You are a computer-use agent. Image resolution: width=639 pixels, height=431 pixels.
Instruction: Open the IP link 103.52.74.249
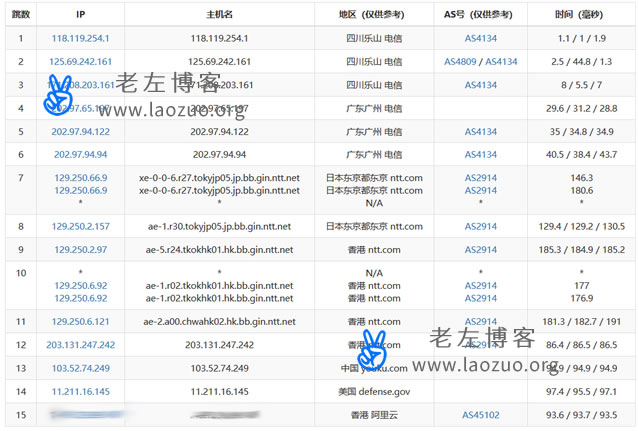pos(80,368)
